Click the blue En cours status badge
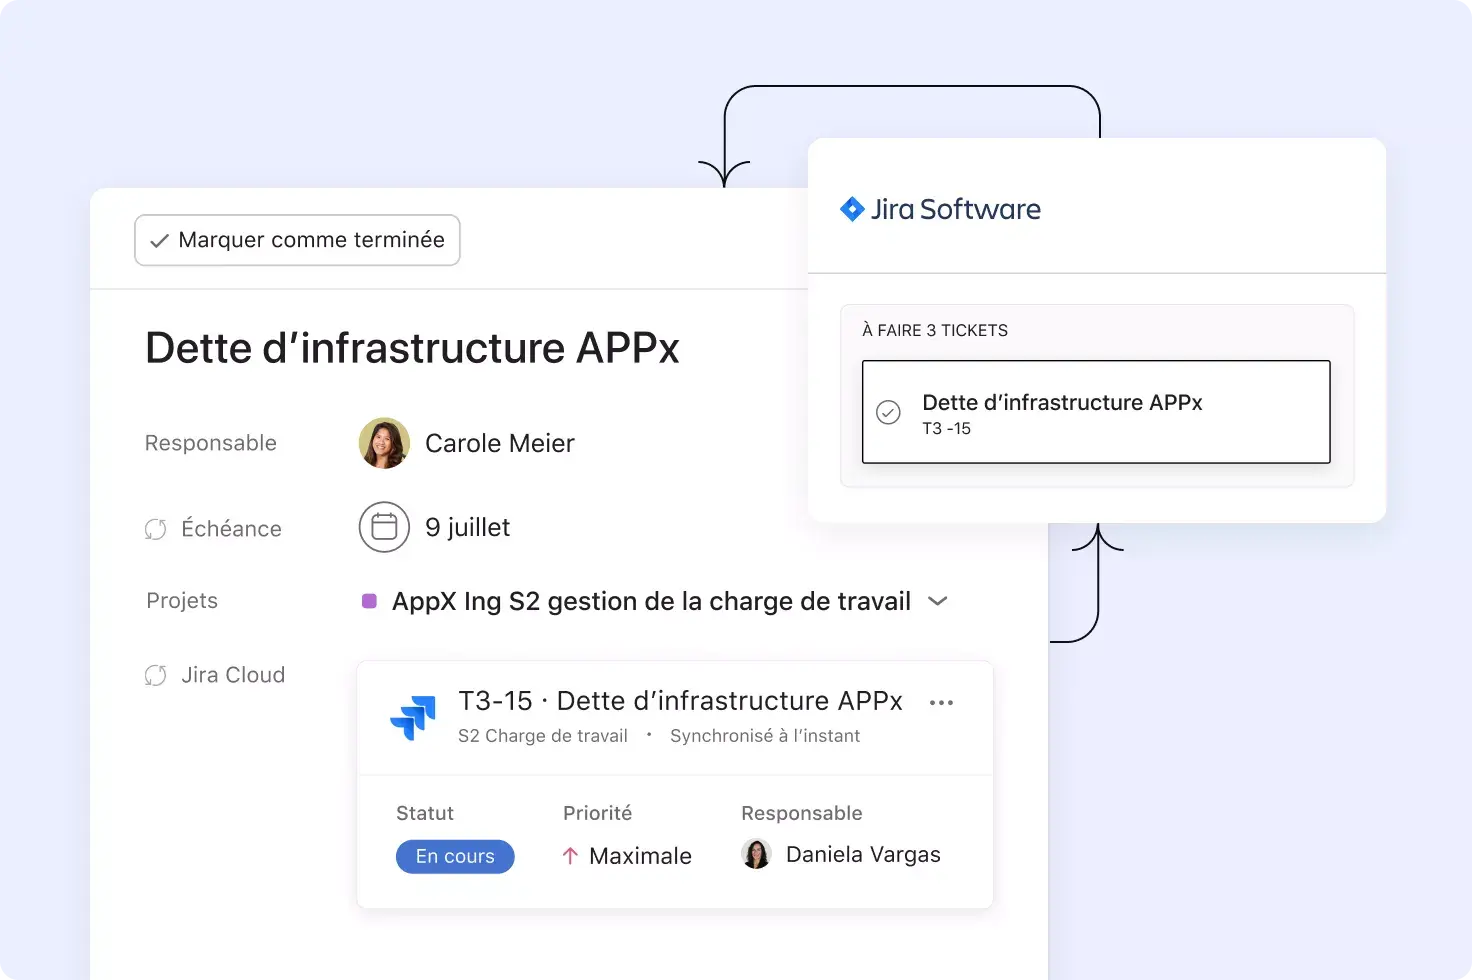 click(455, 856)
